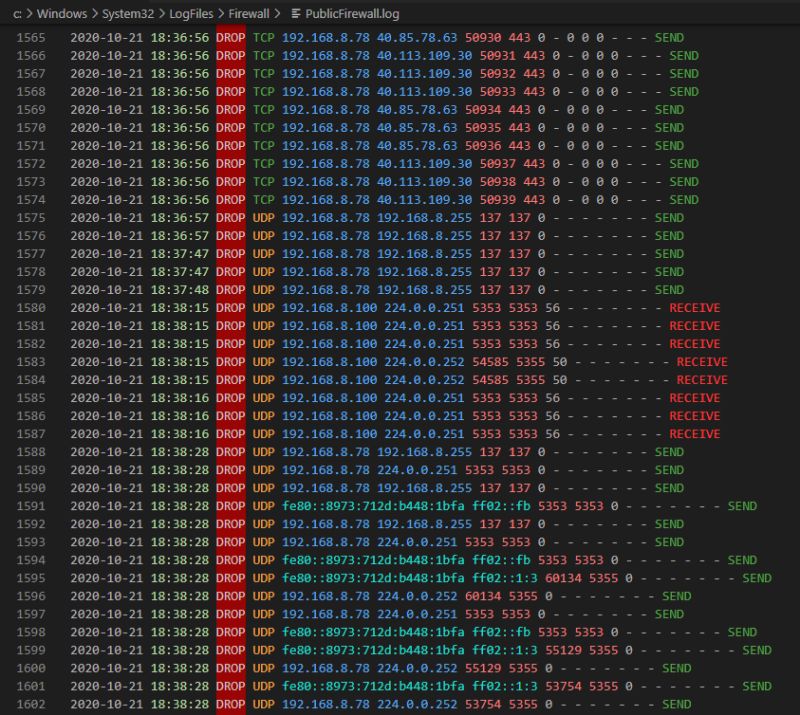Click 224.0.0.251 on line 1593

click(417, 542)
